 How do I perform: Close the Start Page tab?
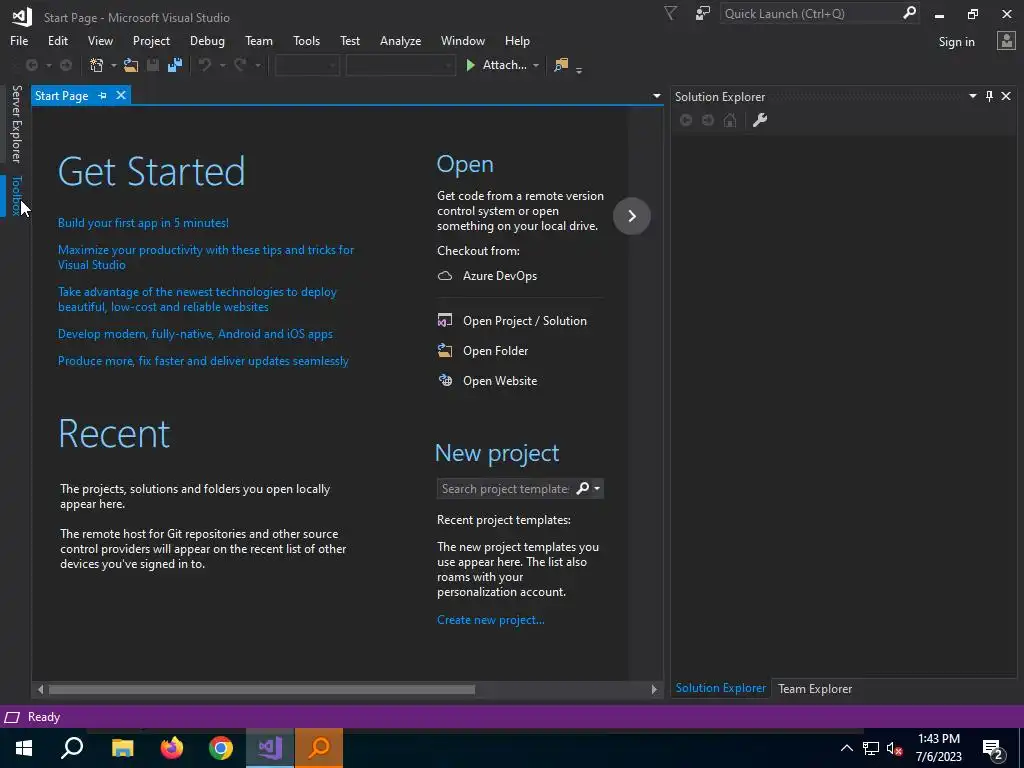[121, 95]
